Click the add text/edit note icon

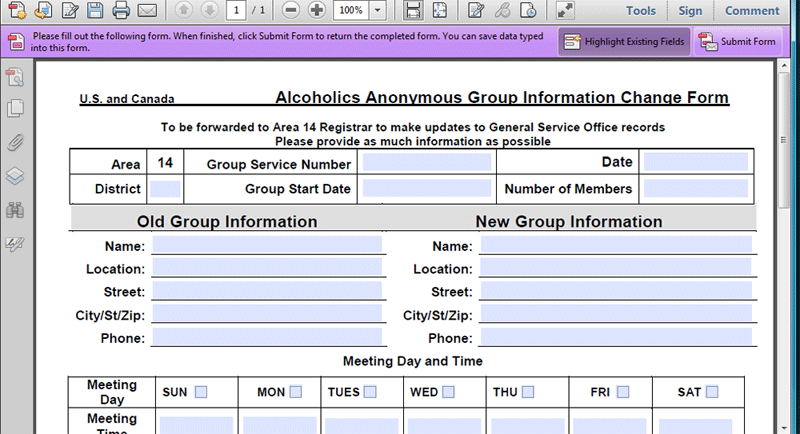point(476,10)
